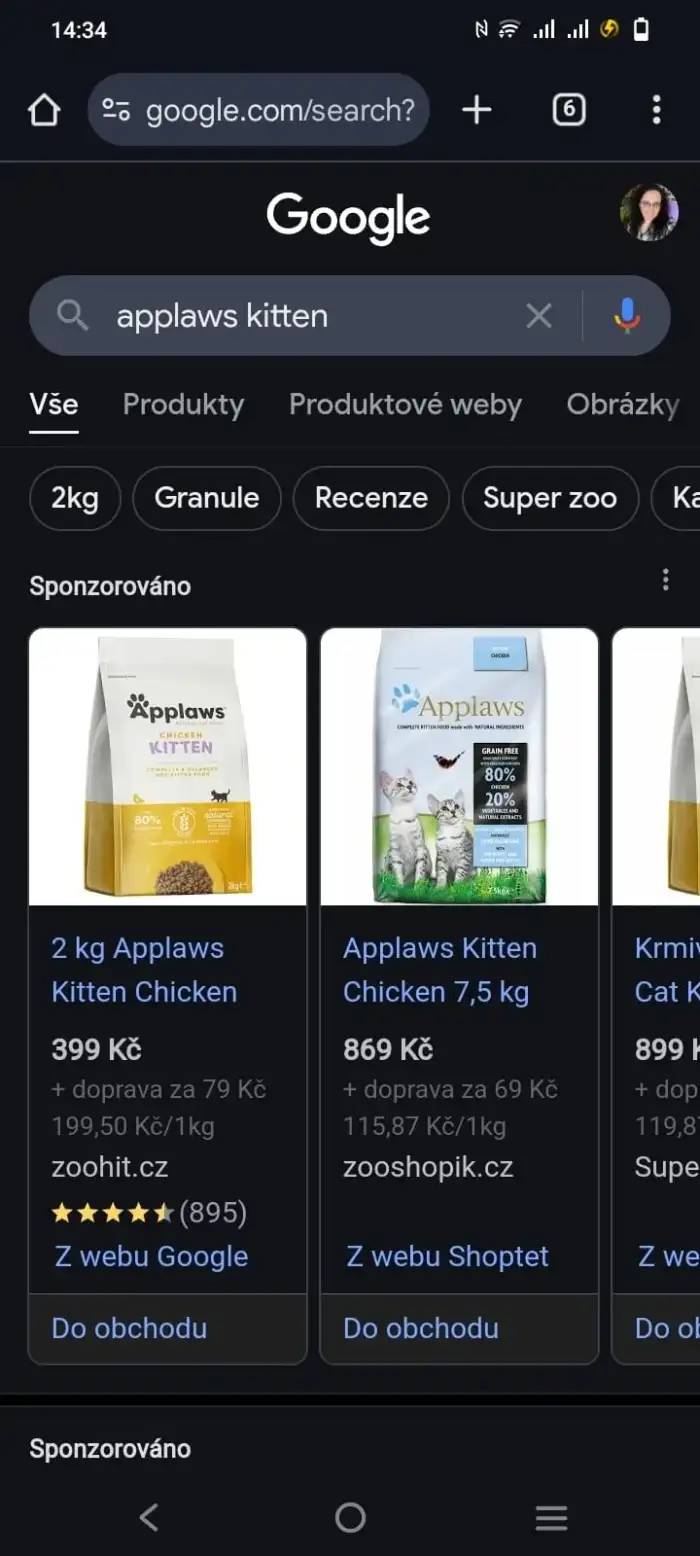Select the 2kg filter chip
700x1556 pixels.
[x=75, y=498]
